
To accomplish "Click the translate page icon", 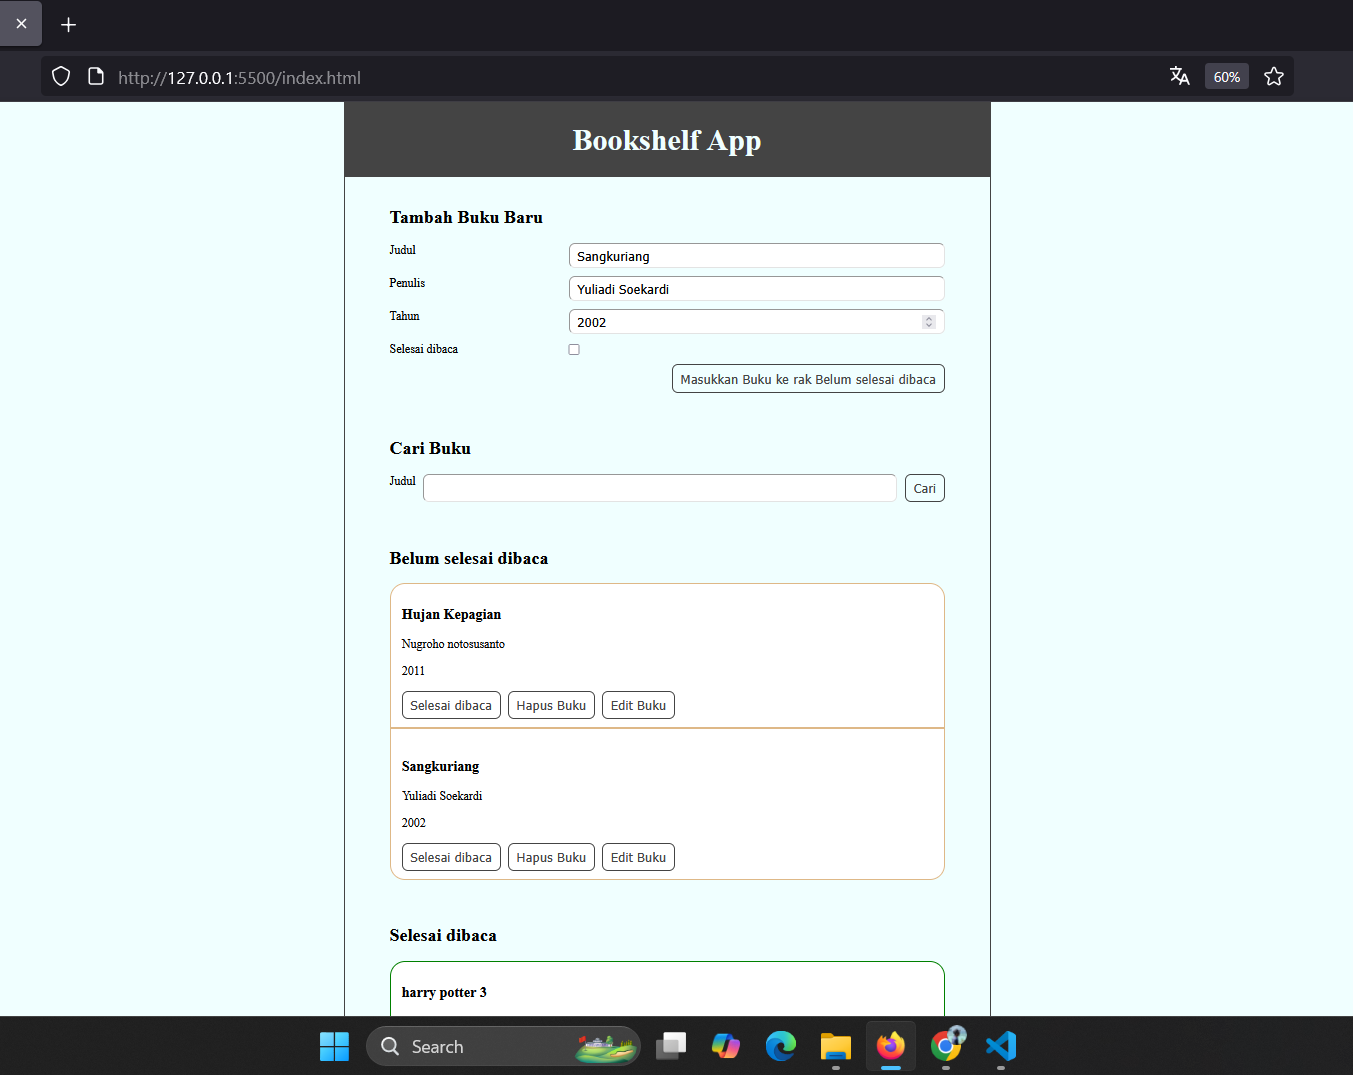I will 1180,75.
